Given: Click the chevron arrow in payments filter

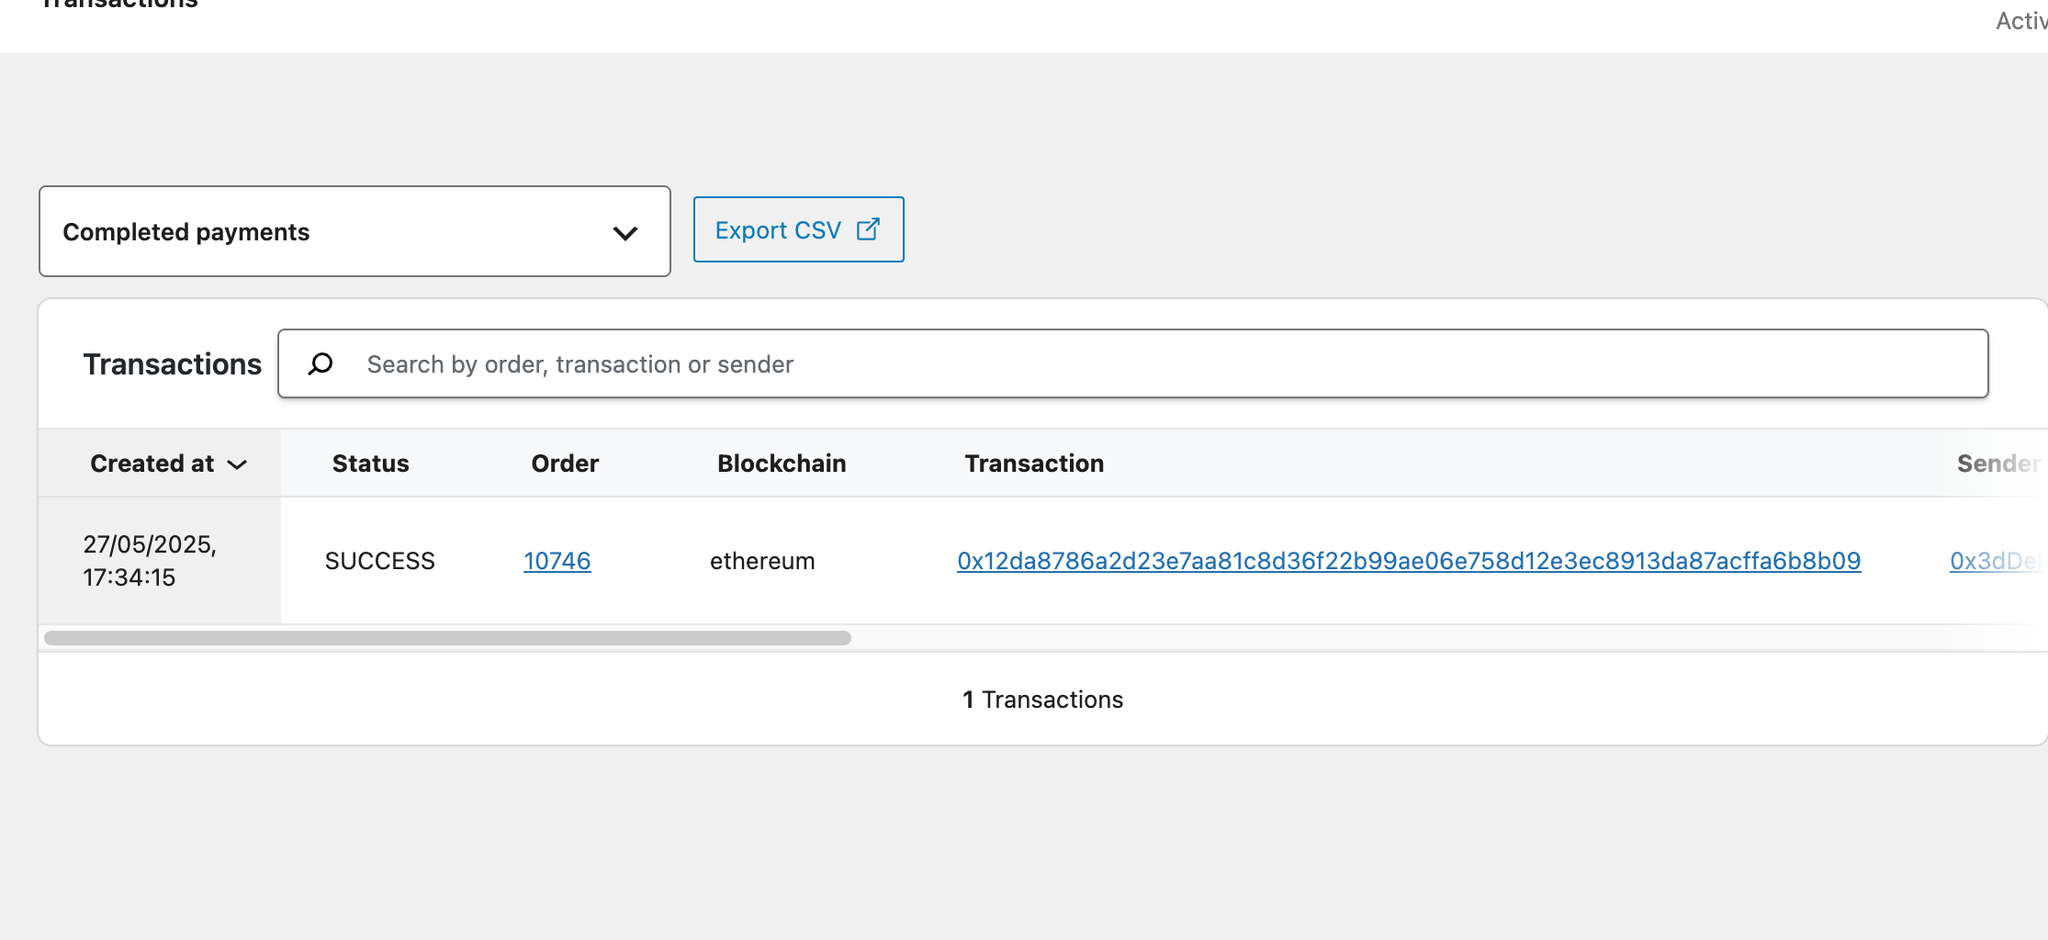Looking at the screenshot, I should pos(625,234).
